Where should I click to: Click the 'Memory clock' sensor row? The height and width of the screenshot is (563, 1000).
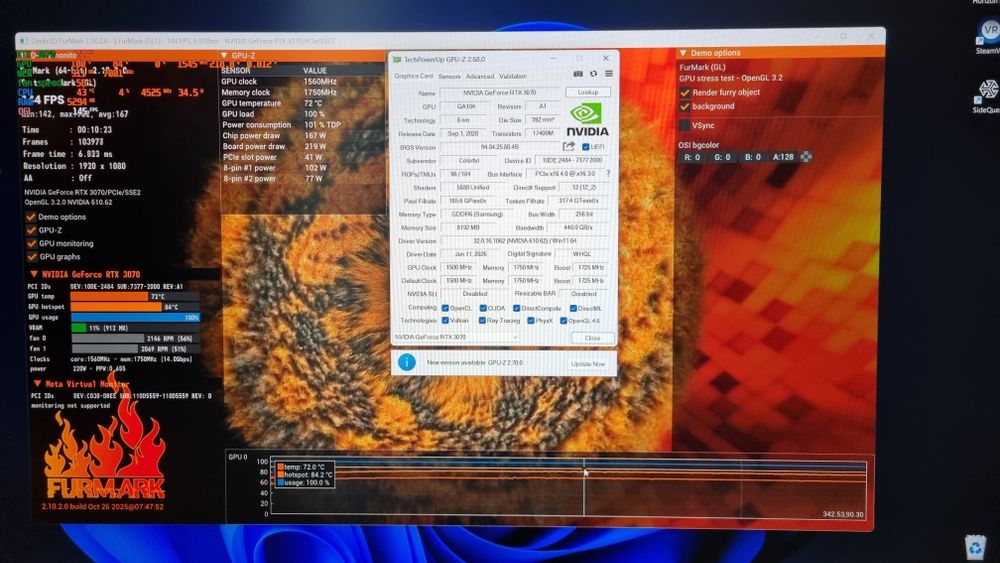[x=301, y=92]
